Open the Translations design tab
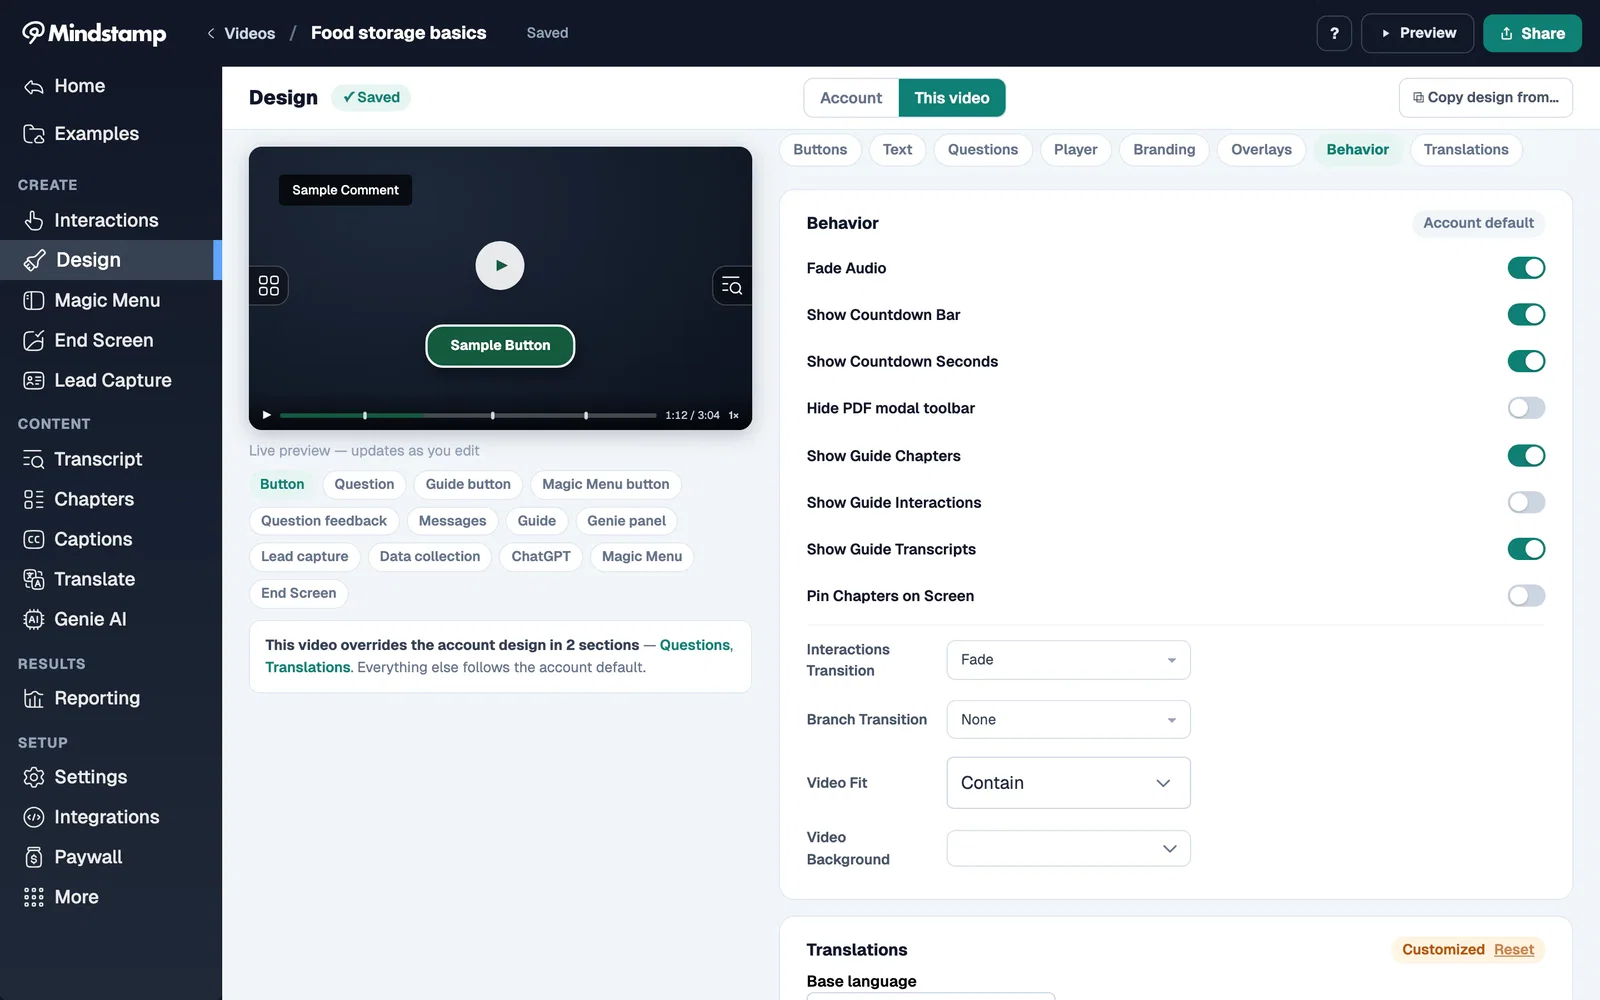 tap(1466, 150)
